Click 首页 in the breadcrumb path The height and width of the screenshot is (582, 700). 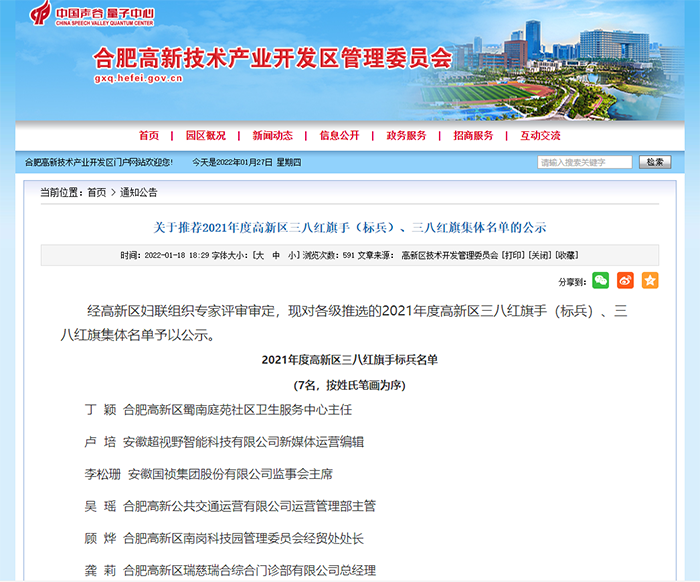pos(96,192)
